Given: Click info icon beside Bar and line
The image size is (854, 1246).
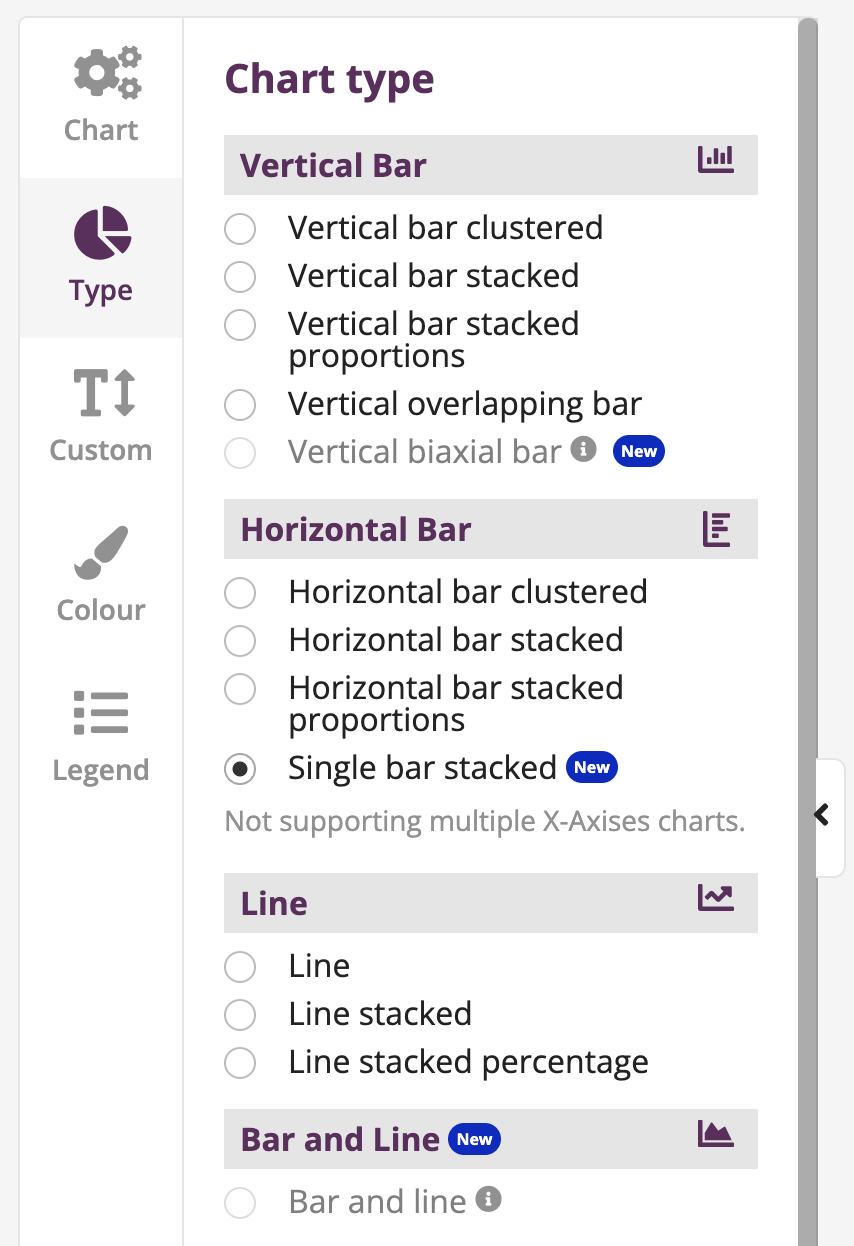Looking at the screenshot, I should (488, 1198).
